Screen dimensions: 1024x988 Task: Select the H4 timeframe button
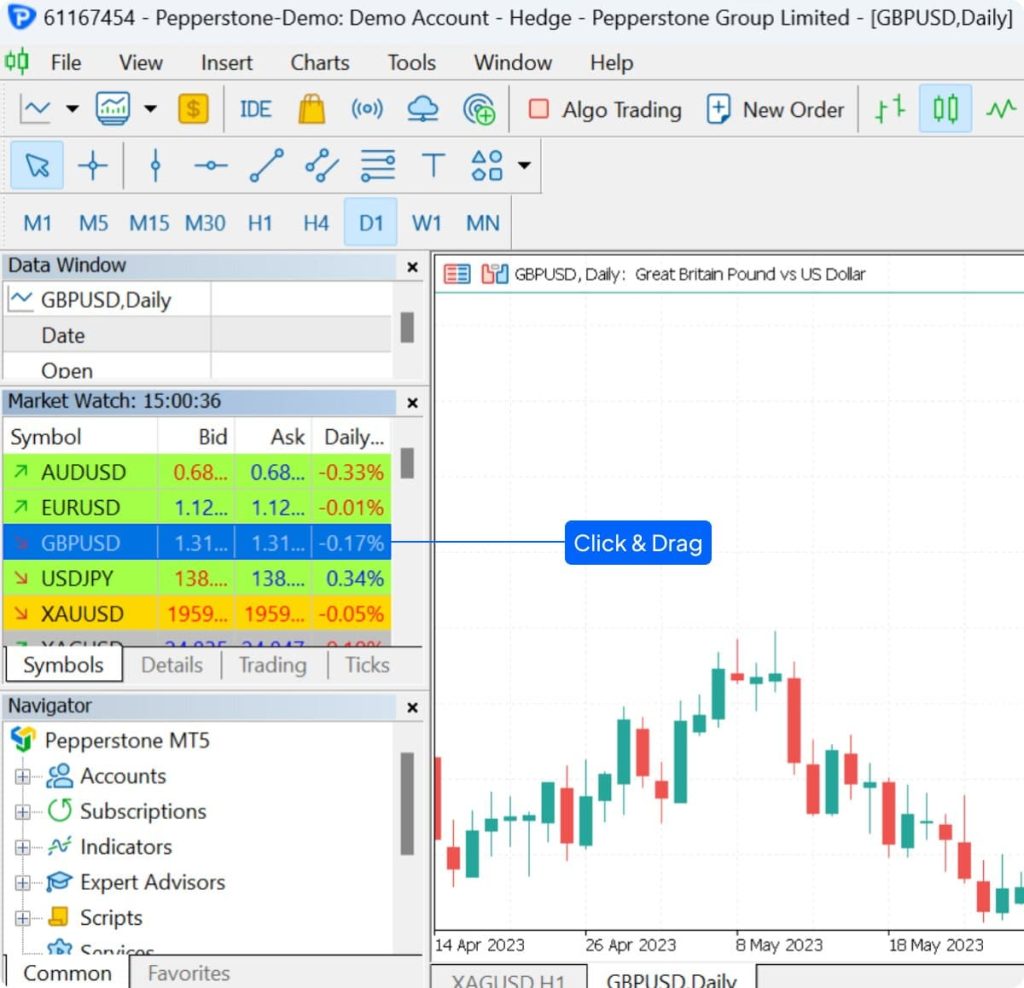pyautogui.click(x=316, y=223)
